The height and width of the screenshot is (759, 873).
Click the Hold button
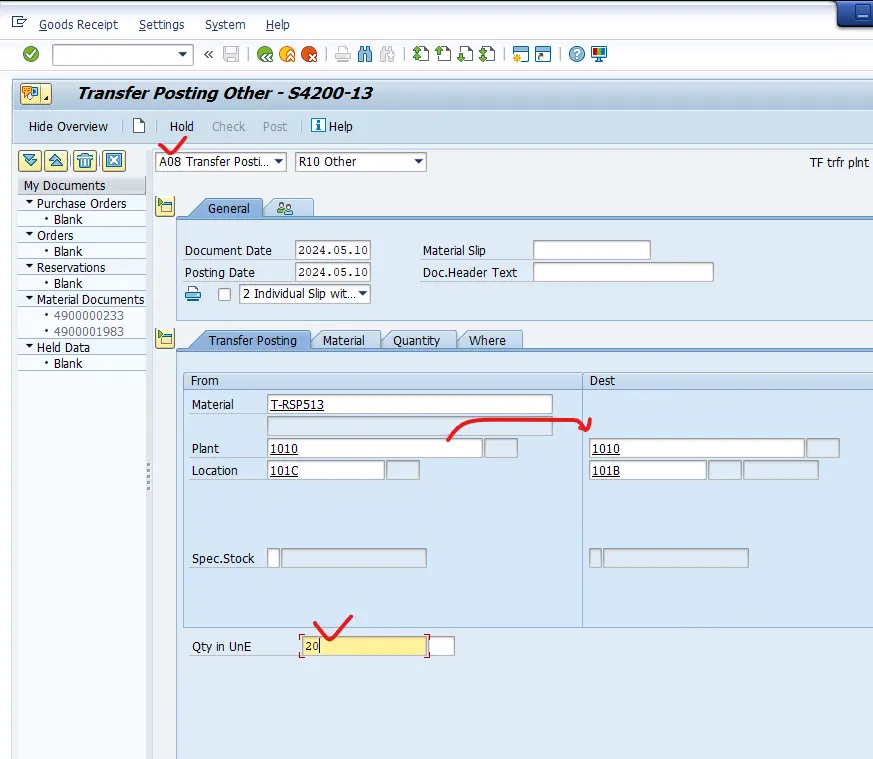point(181,126)
